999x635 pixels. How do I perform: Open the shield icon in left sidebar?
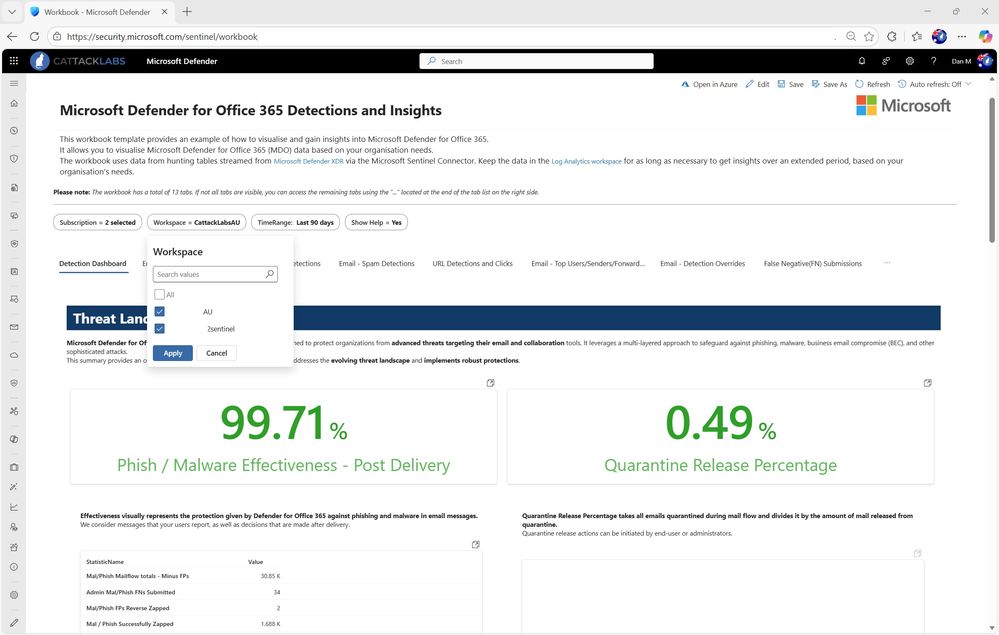(x=13, y=159)
